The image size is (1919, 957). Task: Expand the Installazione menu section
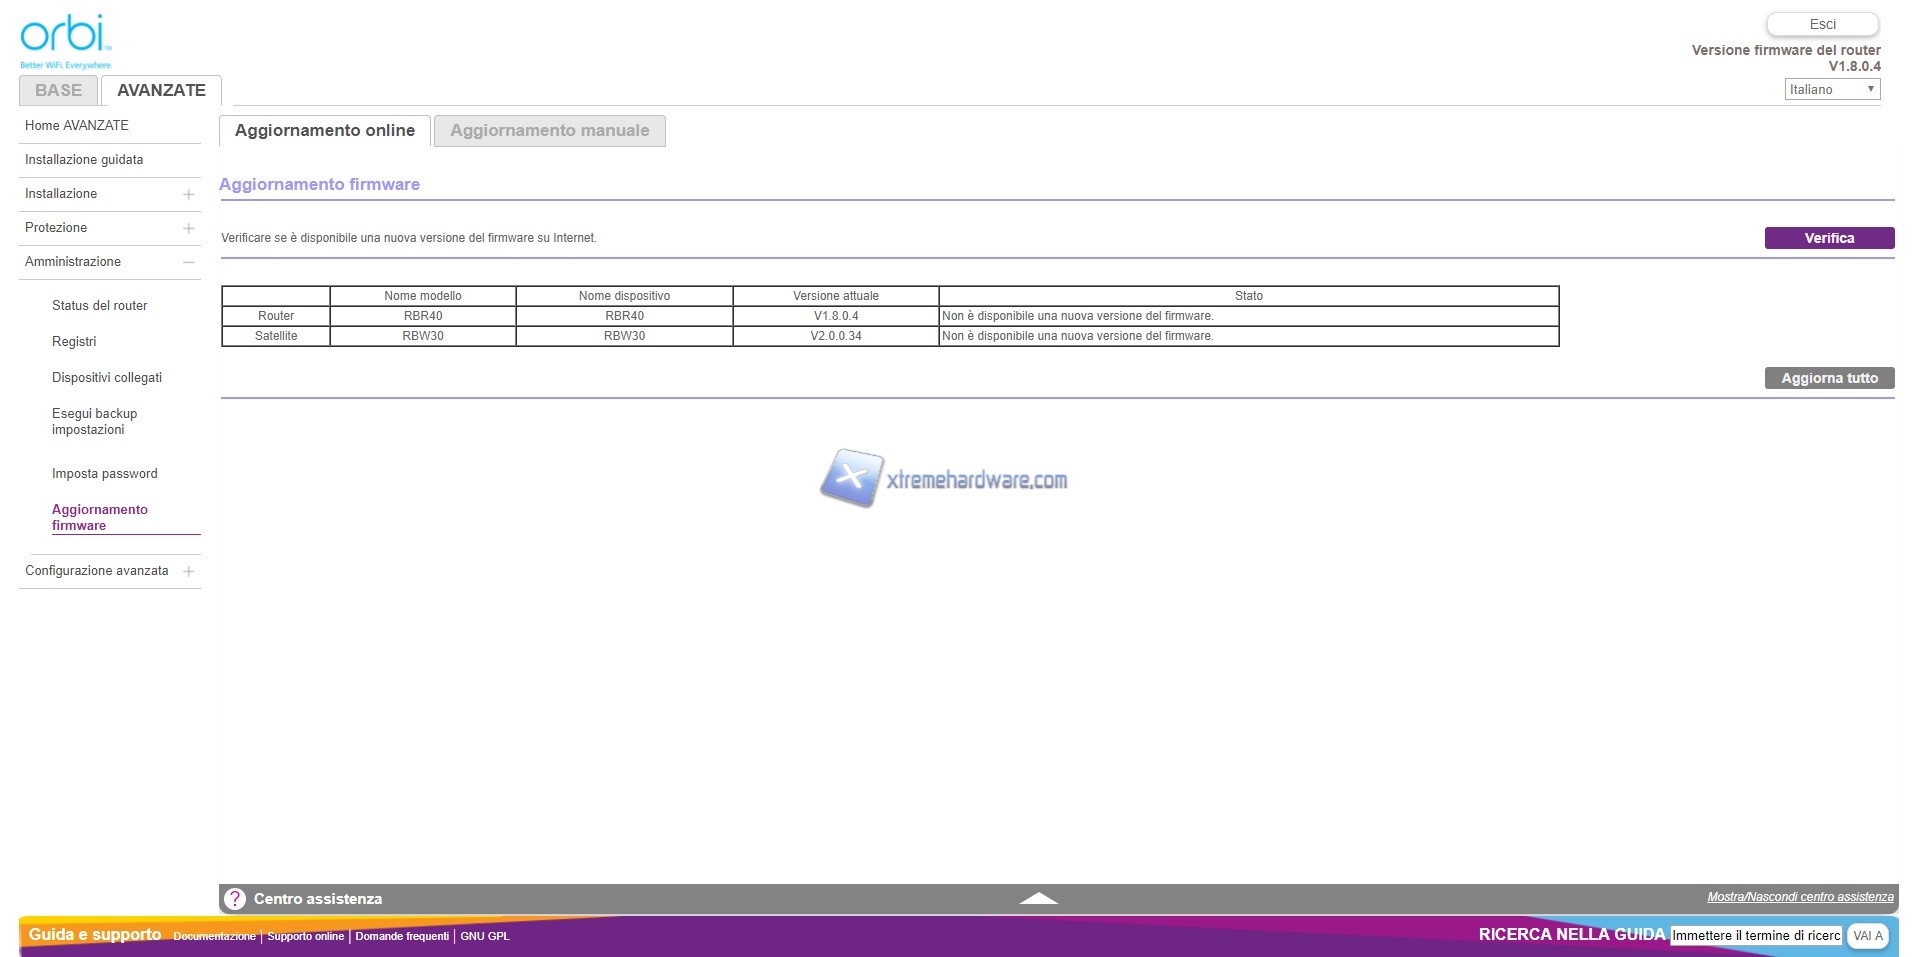pyautogui.click(x=188, y=194)
